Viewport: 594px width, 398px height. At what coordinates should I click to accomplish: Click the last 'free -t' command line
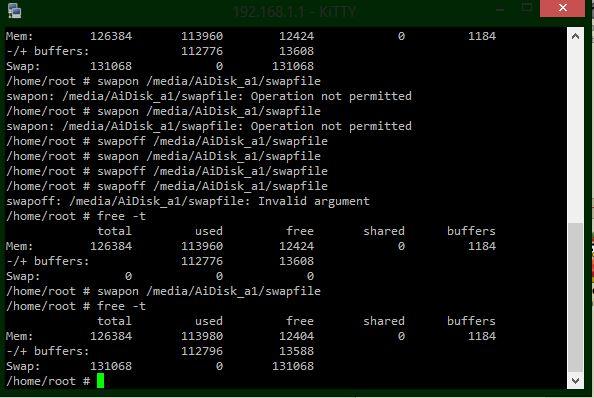[76, 306]
